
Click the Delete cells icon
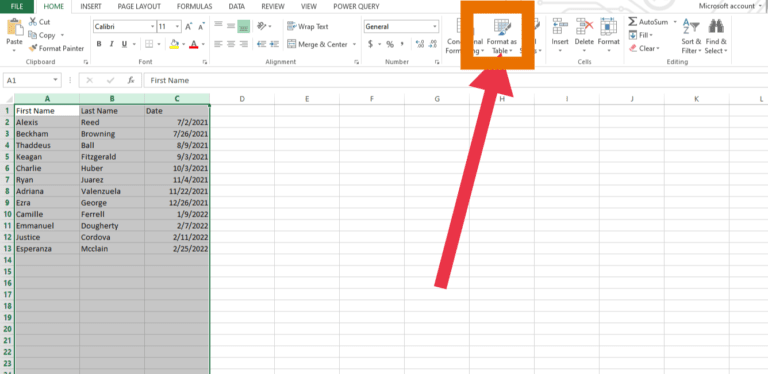click(x=584, y=26)
